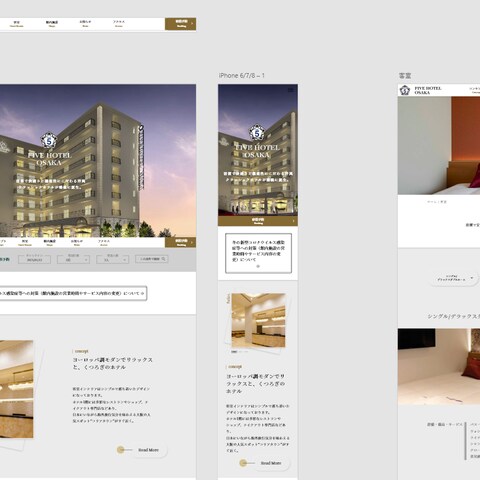The image size is (480, 480).
Task: Click the circled arrow icon in desktop notice box
Action: [x=142, y=293]
